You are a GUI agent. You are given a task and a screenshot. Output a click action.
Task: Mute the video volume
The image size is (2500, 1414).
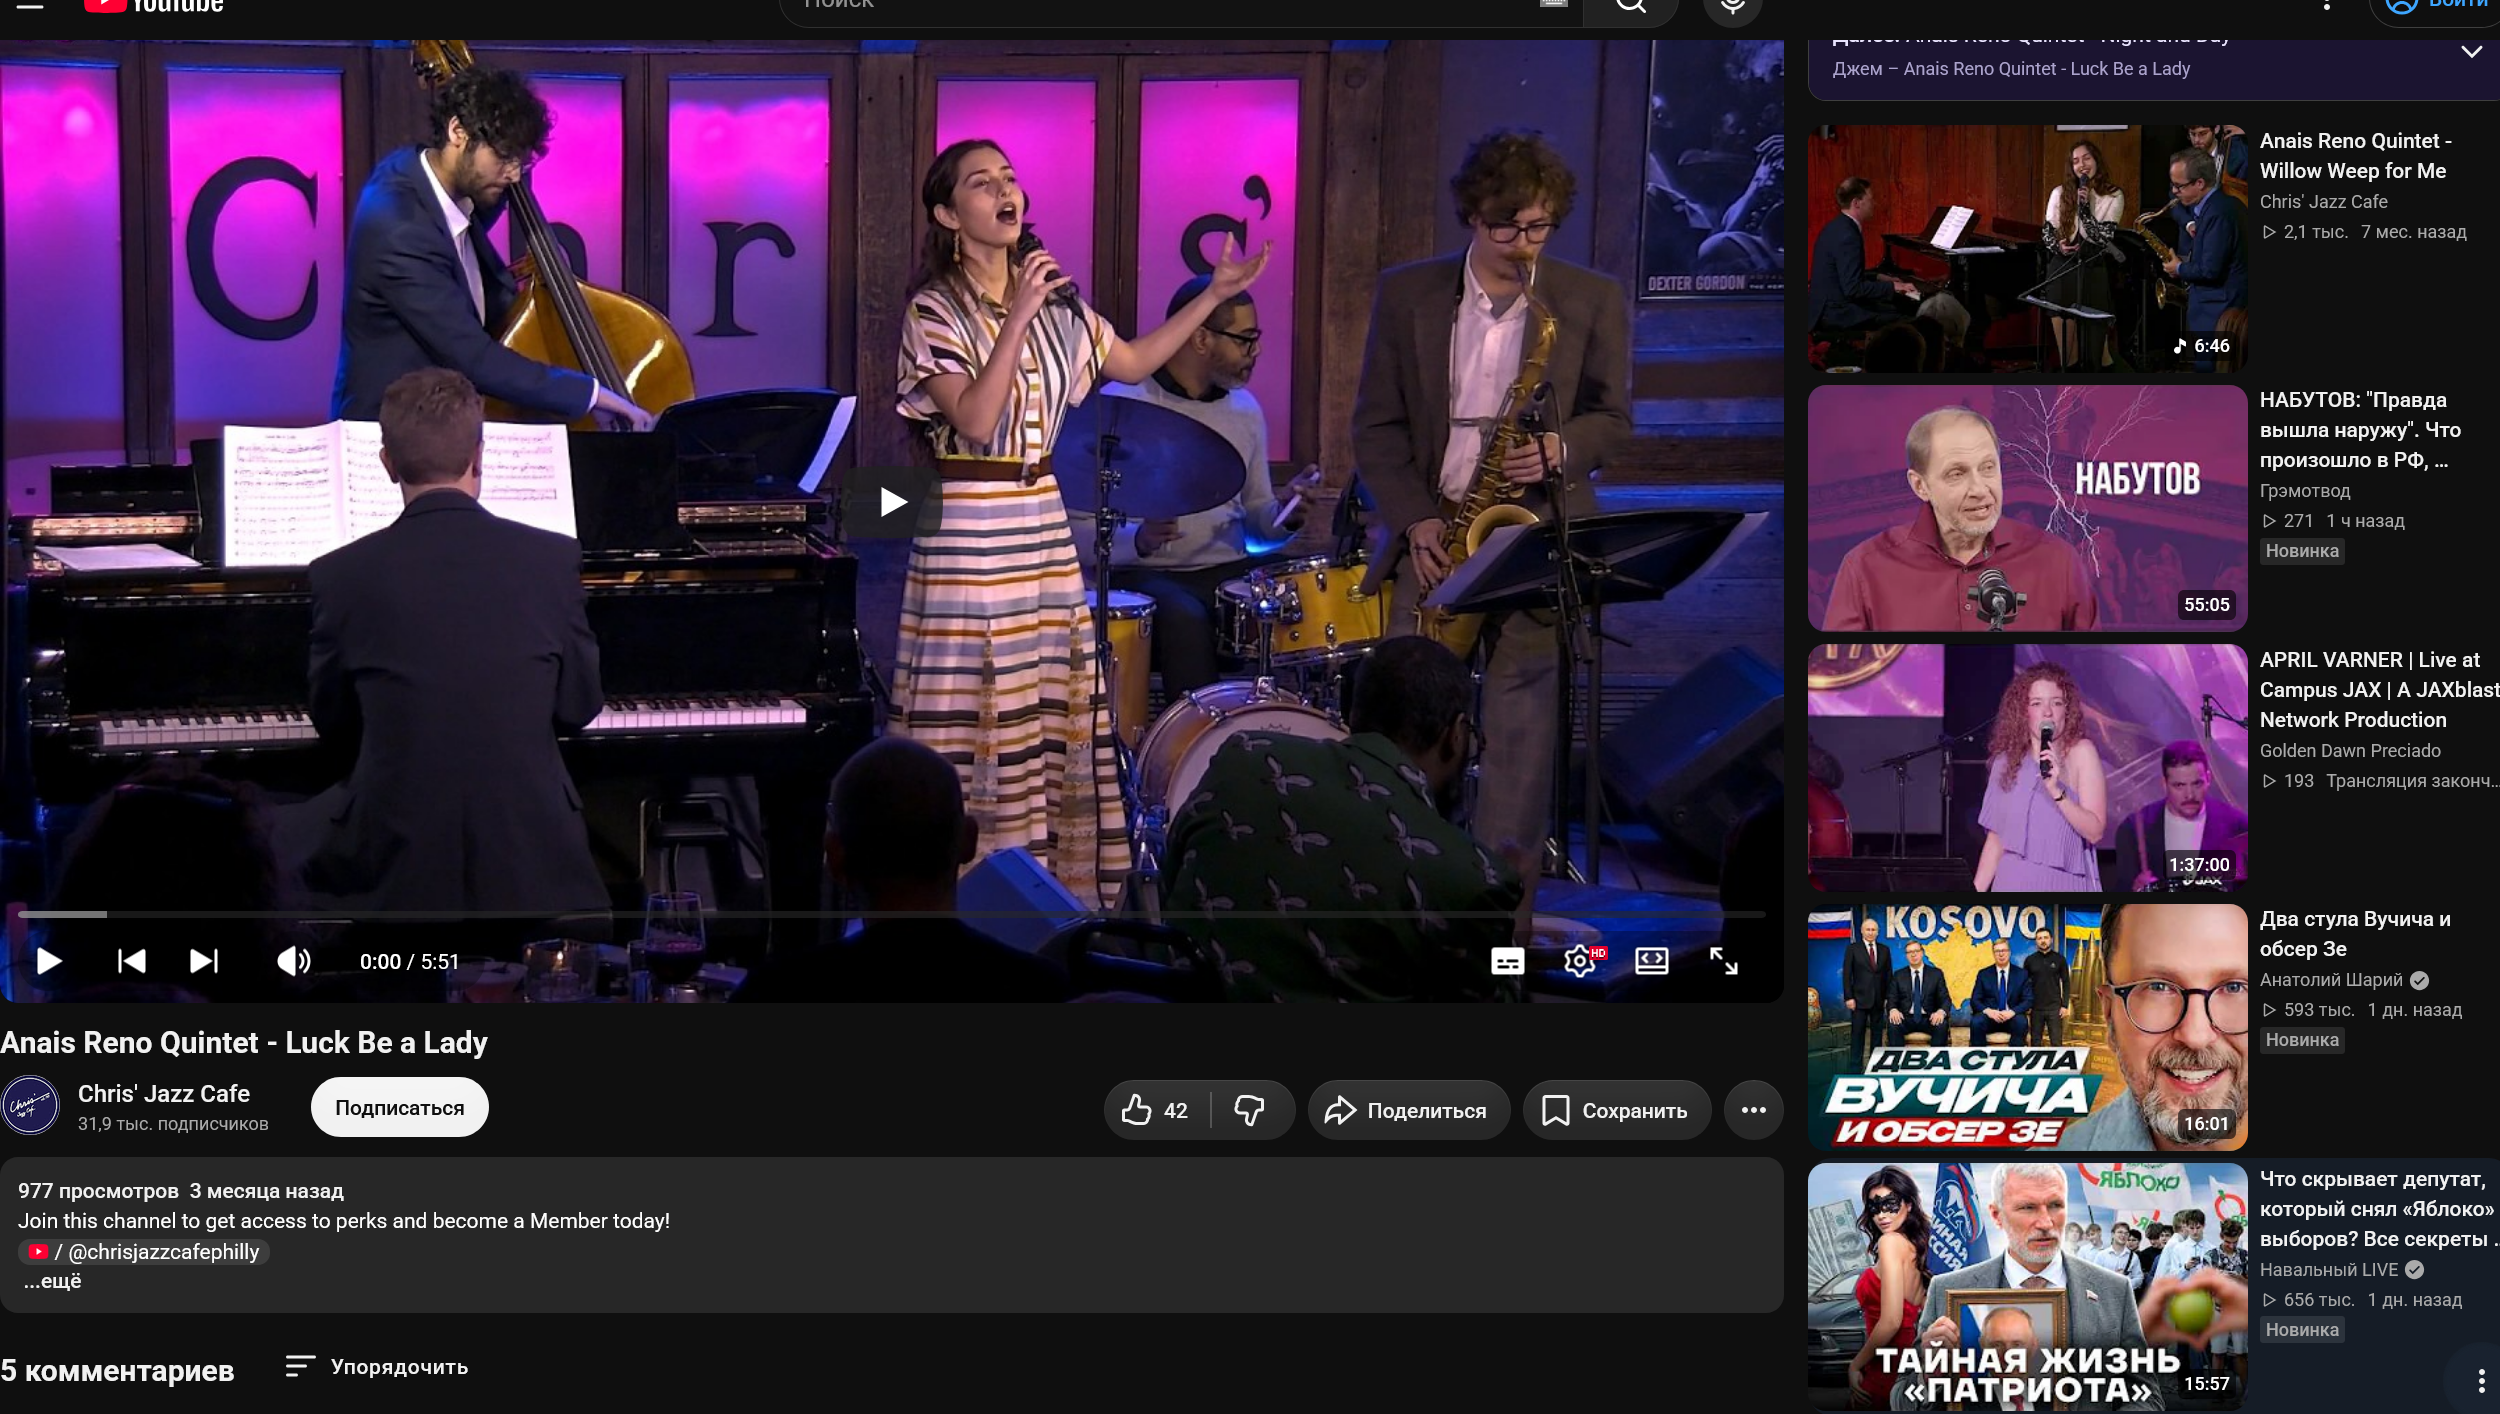[293, 961]
